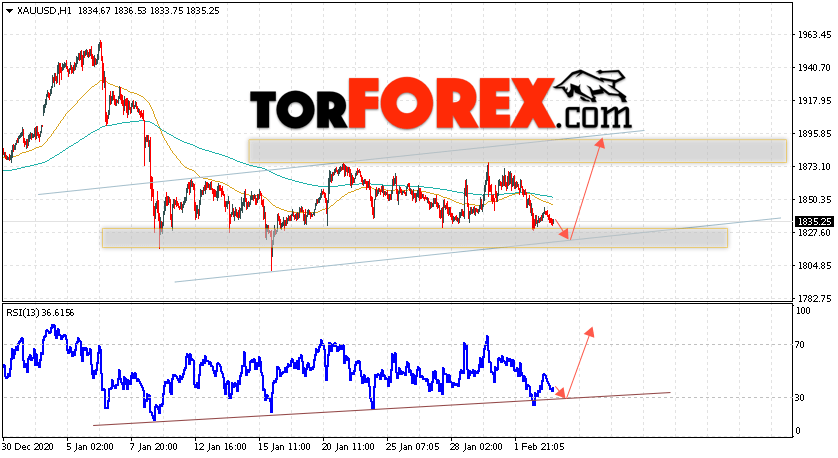Select price level 1827.60 on the price axis
Screen dimensions: 838x458
(814, 232)
